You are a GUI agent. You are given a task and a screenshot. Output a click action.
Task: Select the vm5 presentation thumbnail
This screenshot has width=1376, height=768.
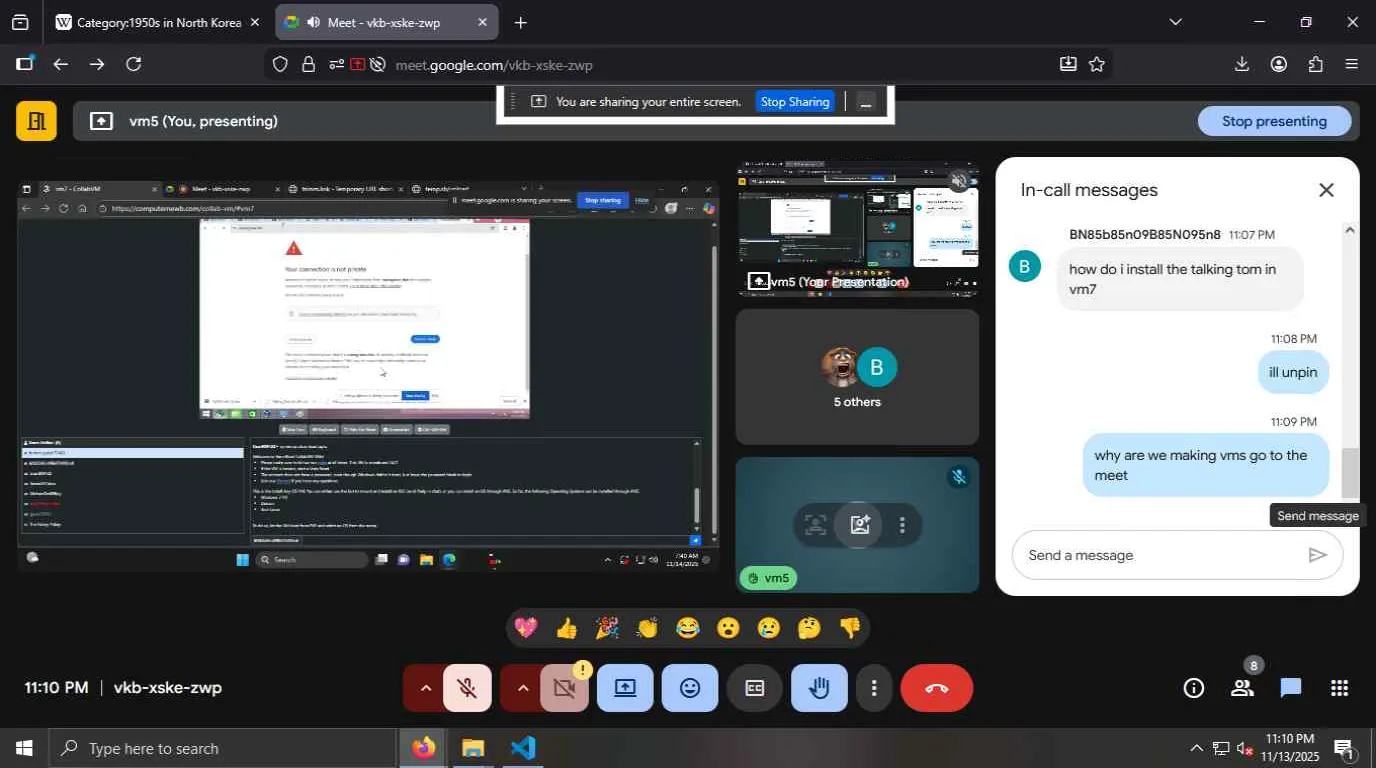857,227
